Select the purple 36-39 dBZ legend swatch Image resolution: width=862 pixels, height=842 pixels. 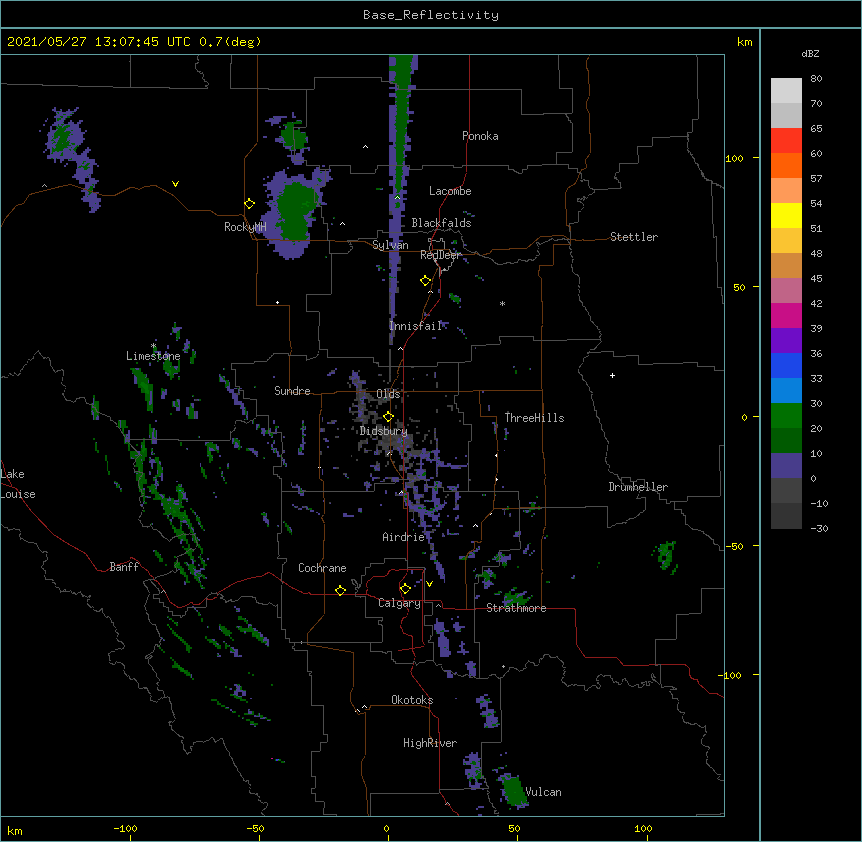click(786, 340)
